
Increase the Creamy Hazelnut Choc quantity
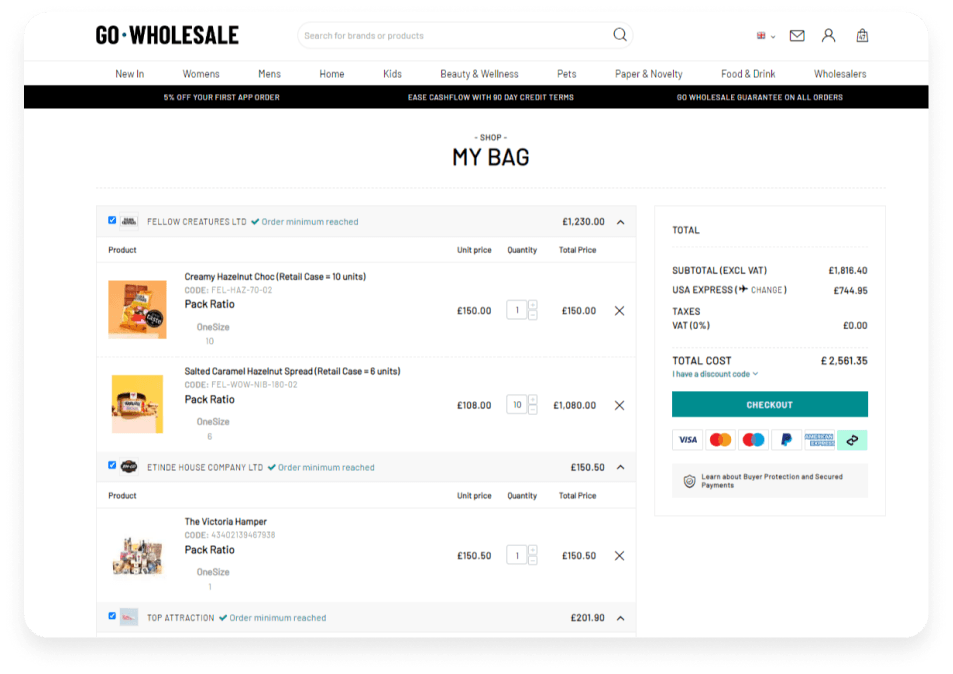point(532,305)
